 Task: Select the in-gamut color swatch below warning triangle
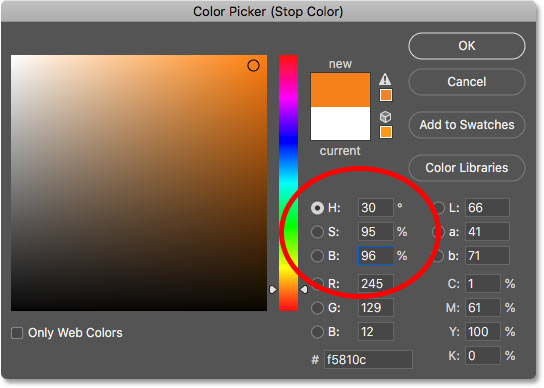pos(386,95)
